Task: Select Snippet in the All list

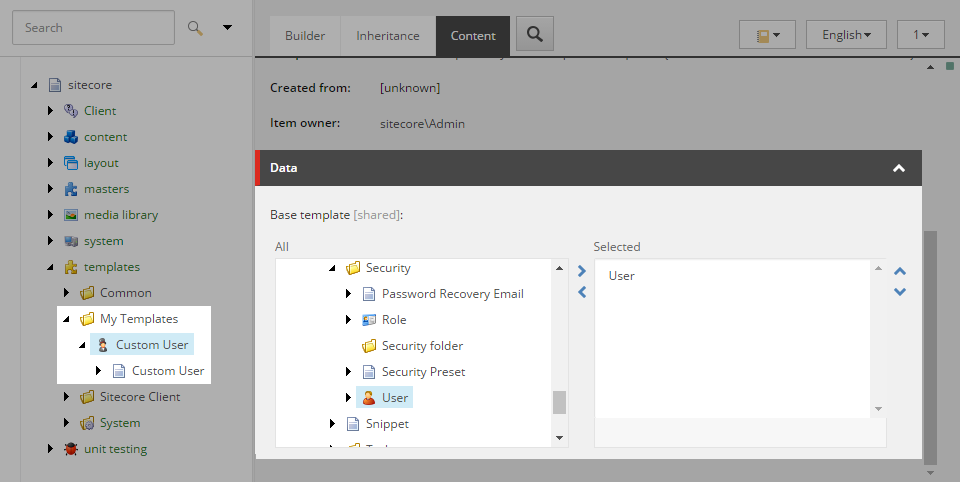Action: (x=387, y=424)
